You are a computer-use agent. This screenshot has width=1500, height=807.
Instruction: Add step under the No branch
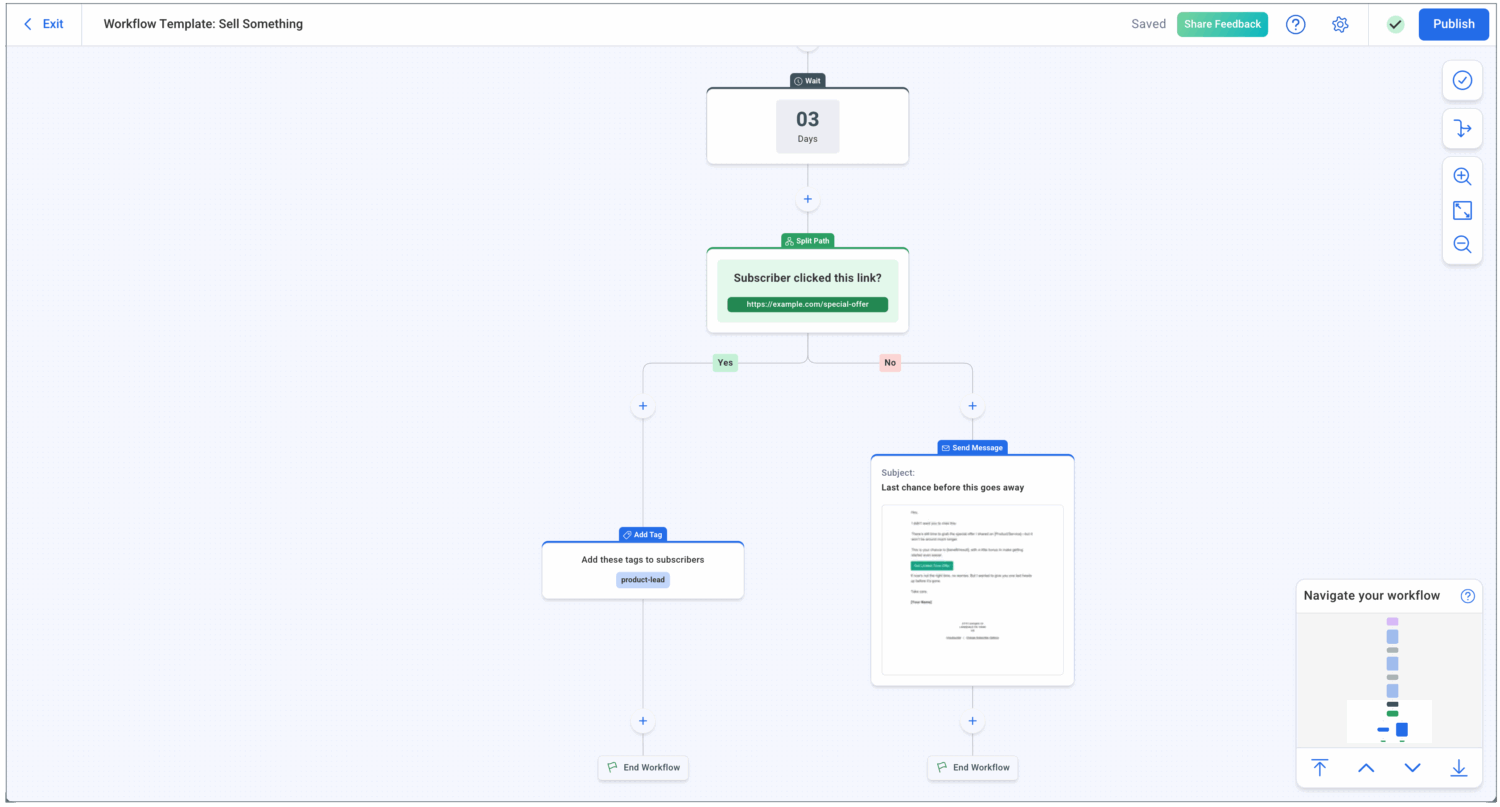[x=972, y=407]
